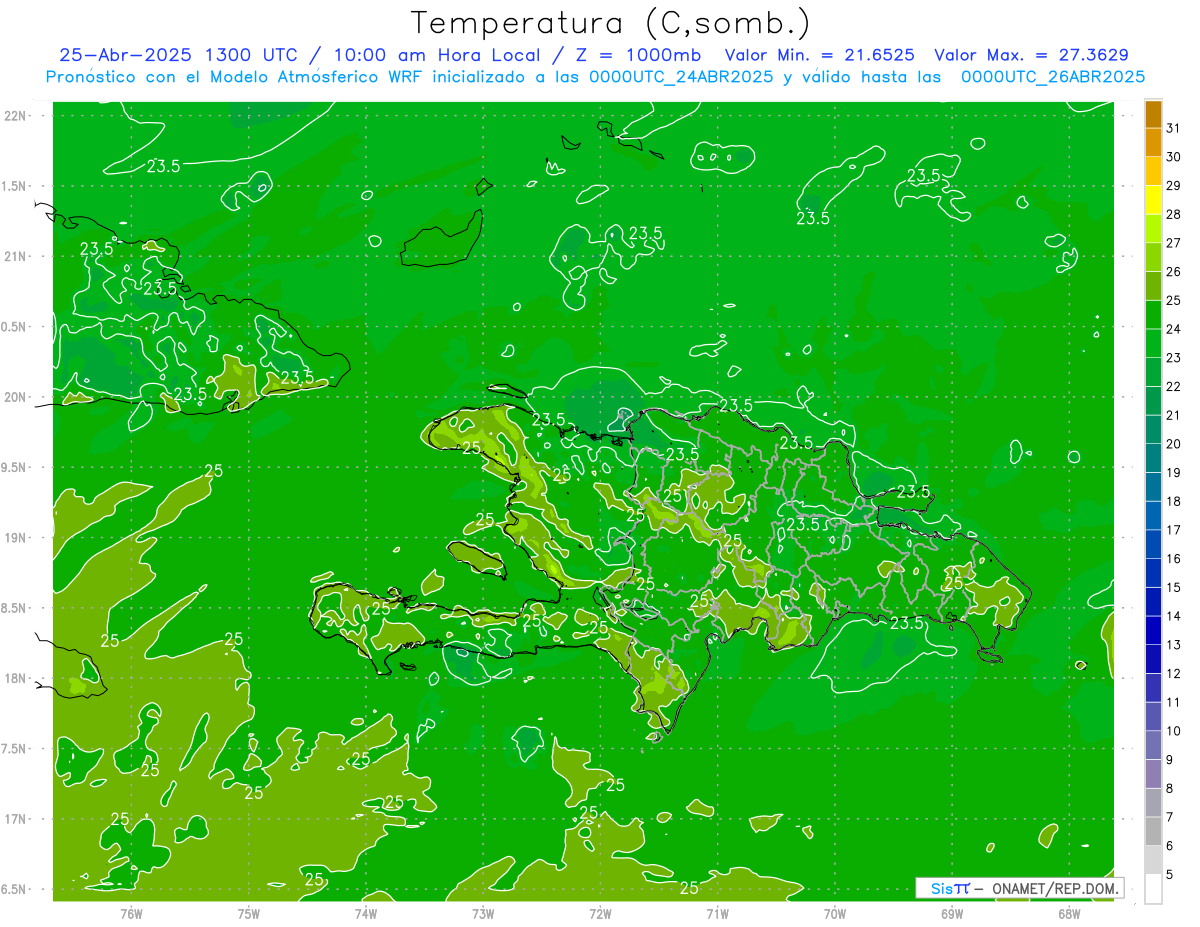The height and width of the screenshot is (927, 1200).
Task: Click the initialization time '0000UTC_24ABR2025'
Action: pos(680,77)
